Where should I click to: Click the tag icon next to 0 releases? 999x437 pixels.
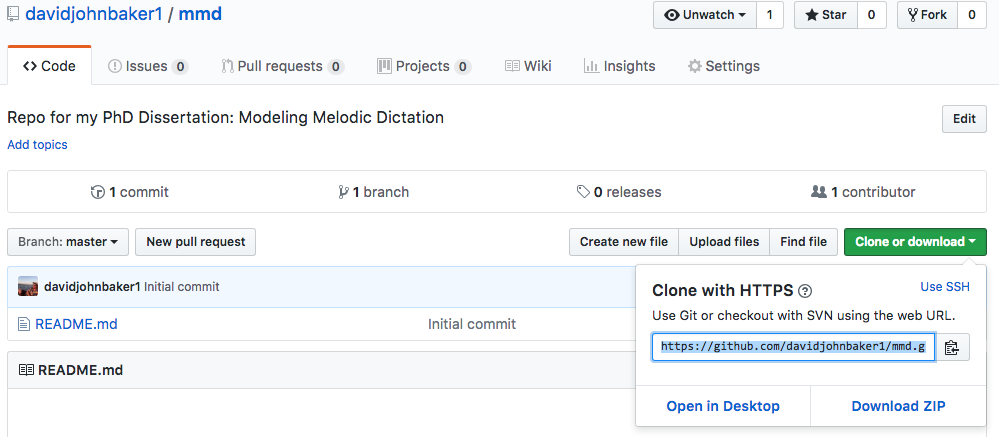(x=583, y=192)
